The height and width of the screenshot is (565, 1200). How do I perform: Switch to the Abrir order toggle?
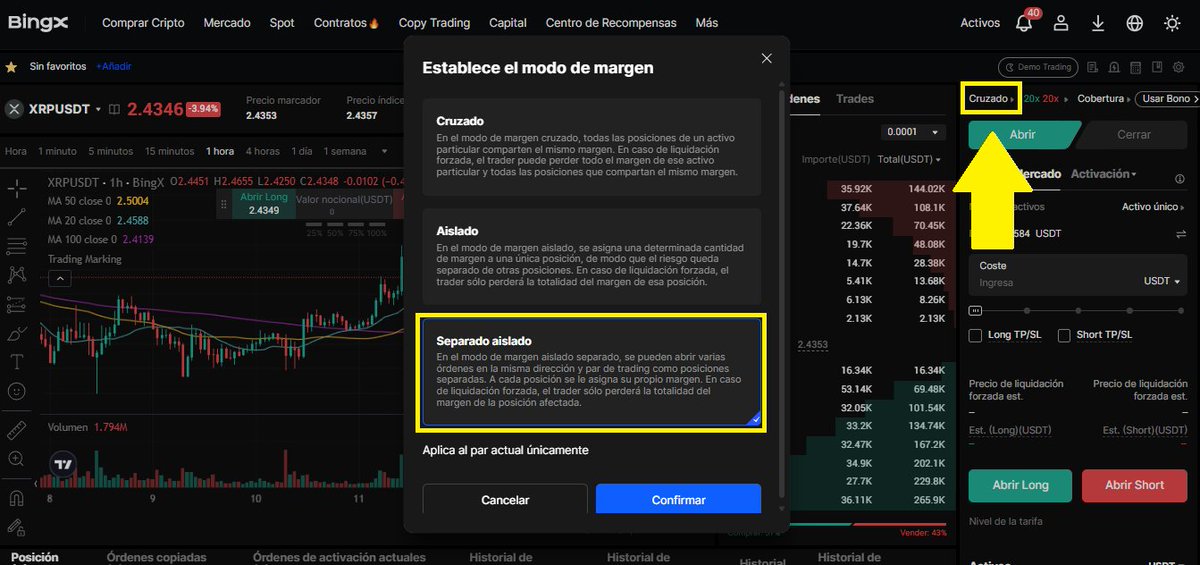point(1023,134)
